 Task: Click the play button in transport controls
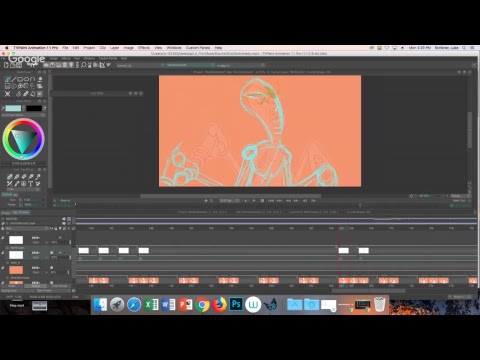(254, 201)
